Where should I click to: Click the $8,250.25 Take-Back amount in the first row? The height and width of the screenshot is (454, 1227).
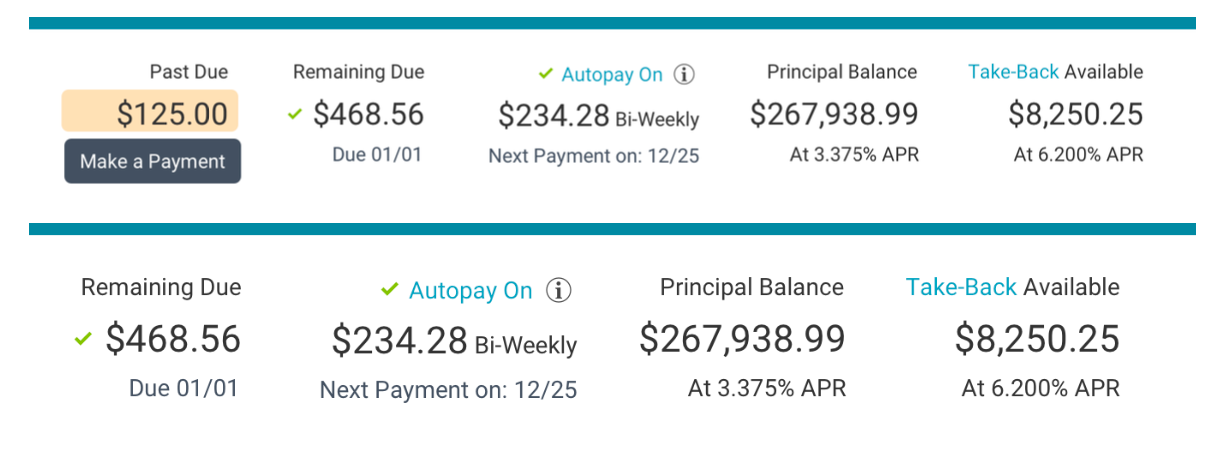(x=1075, y=114)
